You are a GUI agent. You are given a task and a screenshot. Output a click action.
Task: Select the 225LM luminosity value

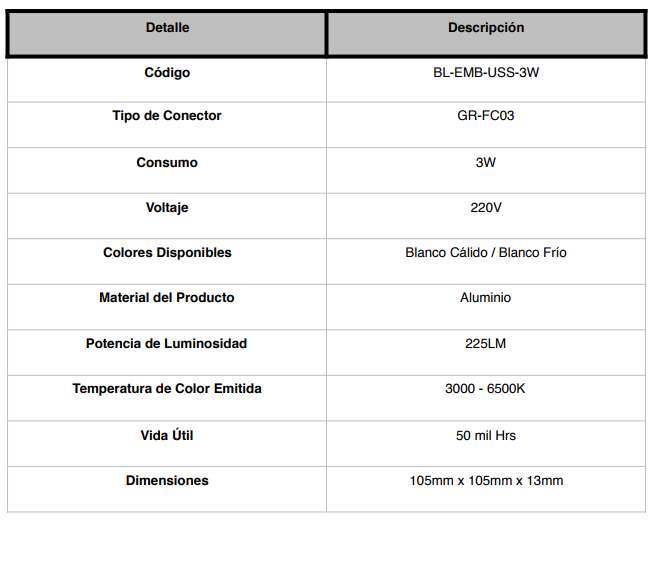coord(486,344)
